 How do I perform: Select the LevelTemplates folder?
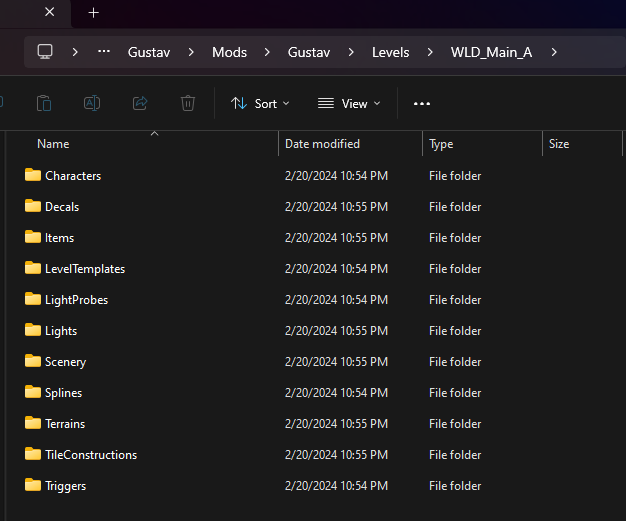(75, 269)
